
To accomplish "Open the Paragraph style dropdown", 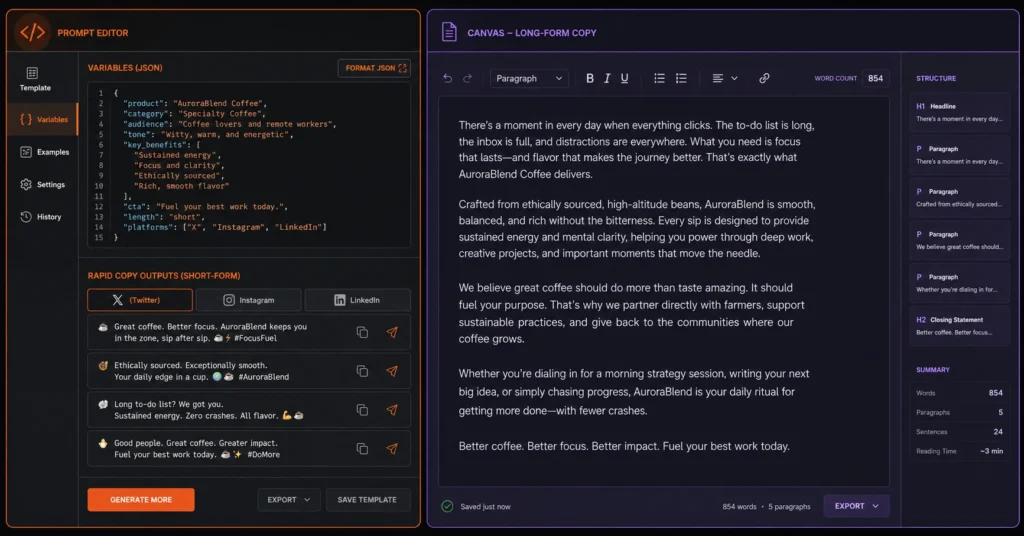I will pyautogui.click(x=529, y=78).
